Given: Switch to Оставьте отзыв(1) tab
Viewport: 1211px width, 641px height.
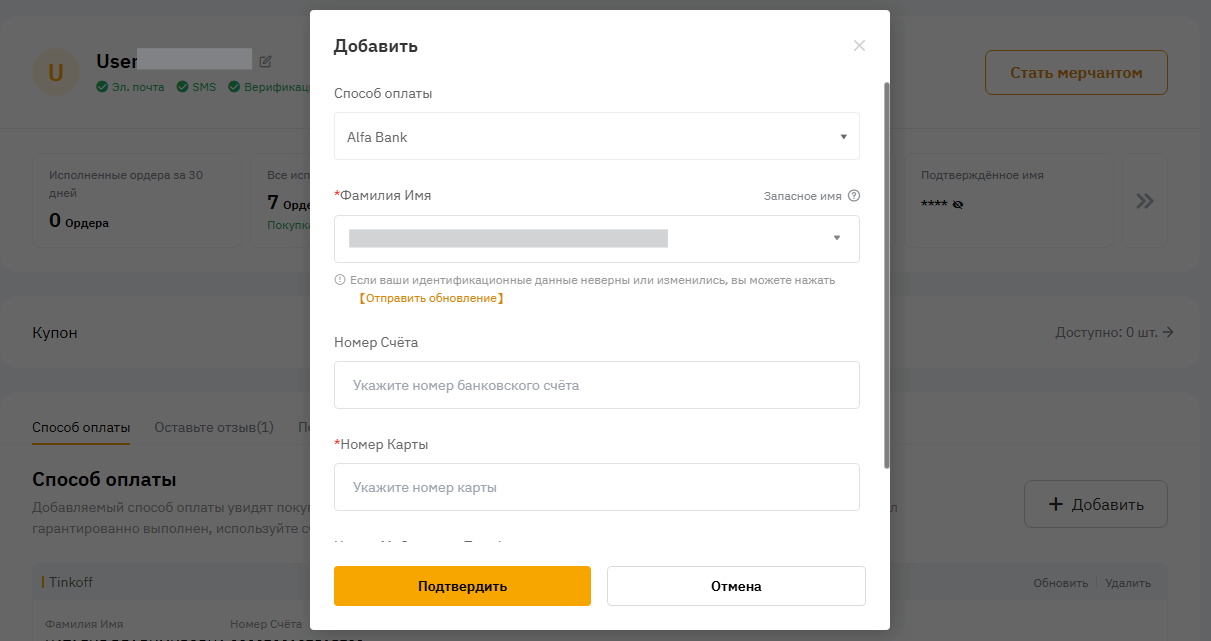Looking at the screenshot, I should pyautogui.click(x=214, y=428).
